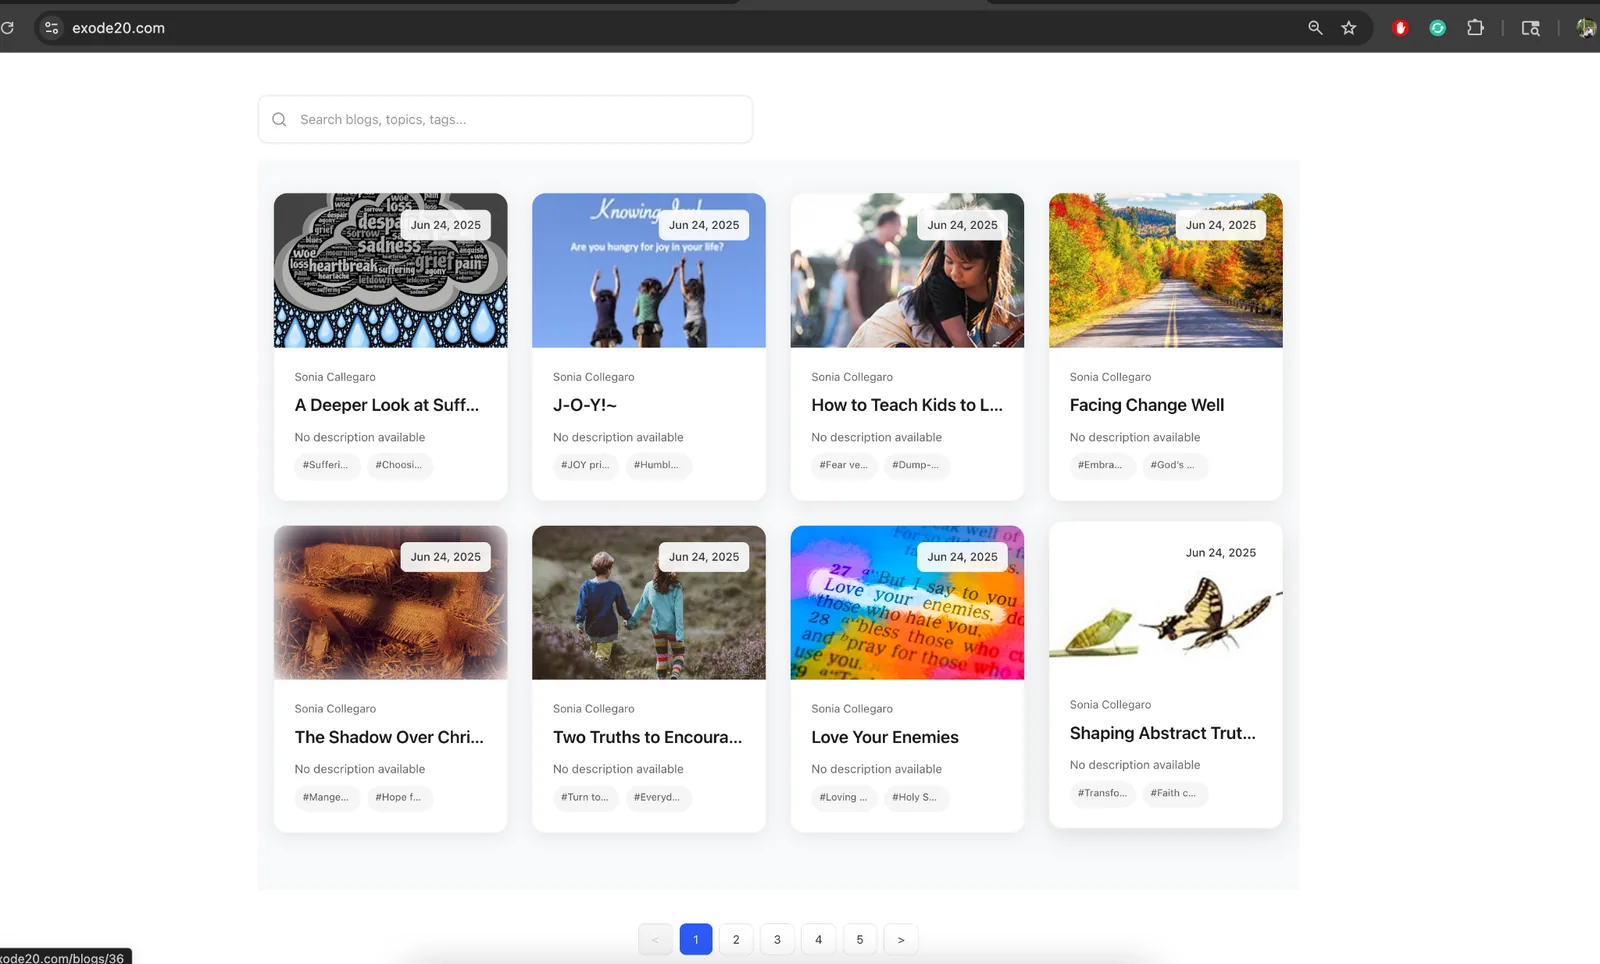1600x964 pixels.
Task: Click the tab search icon in toolbar
Action: pos(1530,28)
